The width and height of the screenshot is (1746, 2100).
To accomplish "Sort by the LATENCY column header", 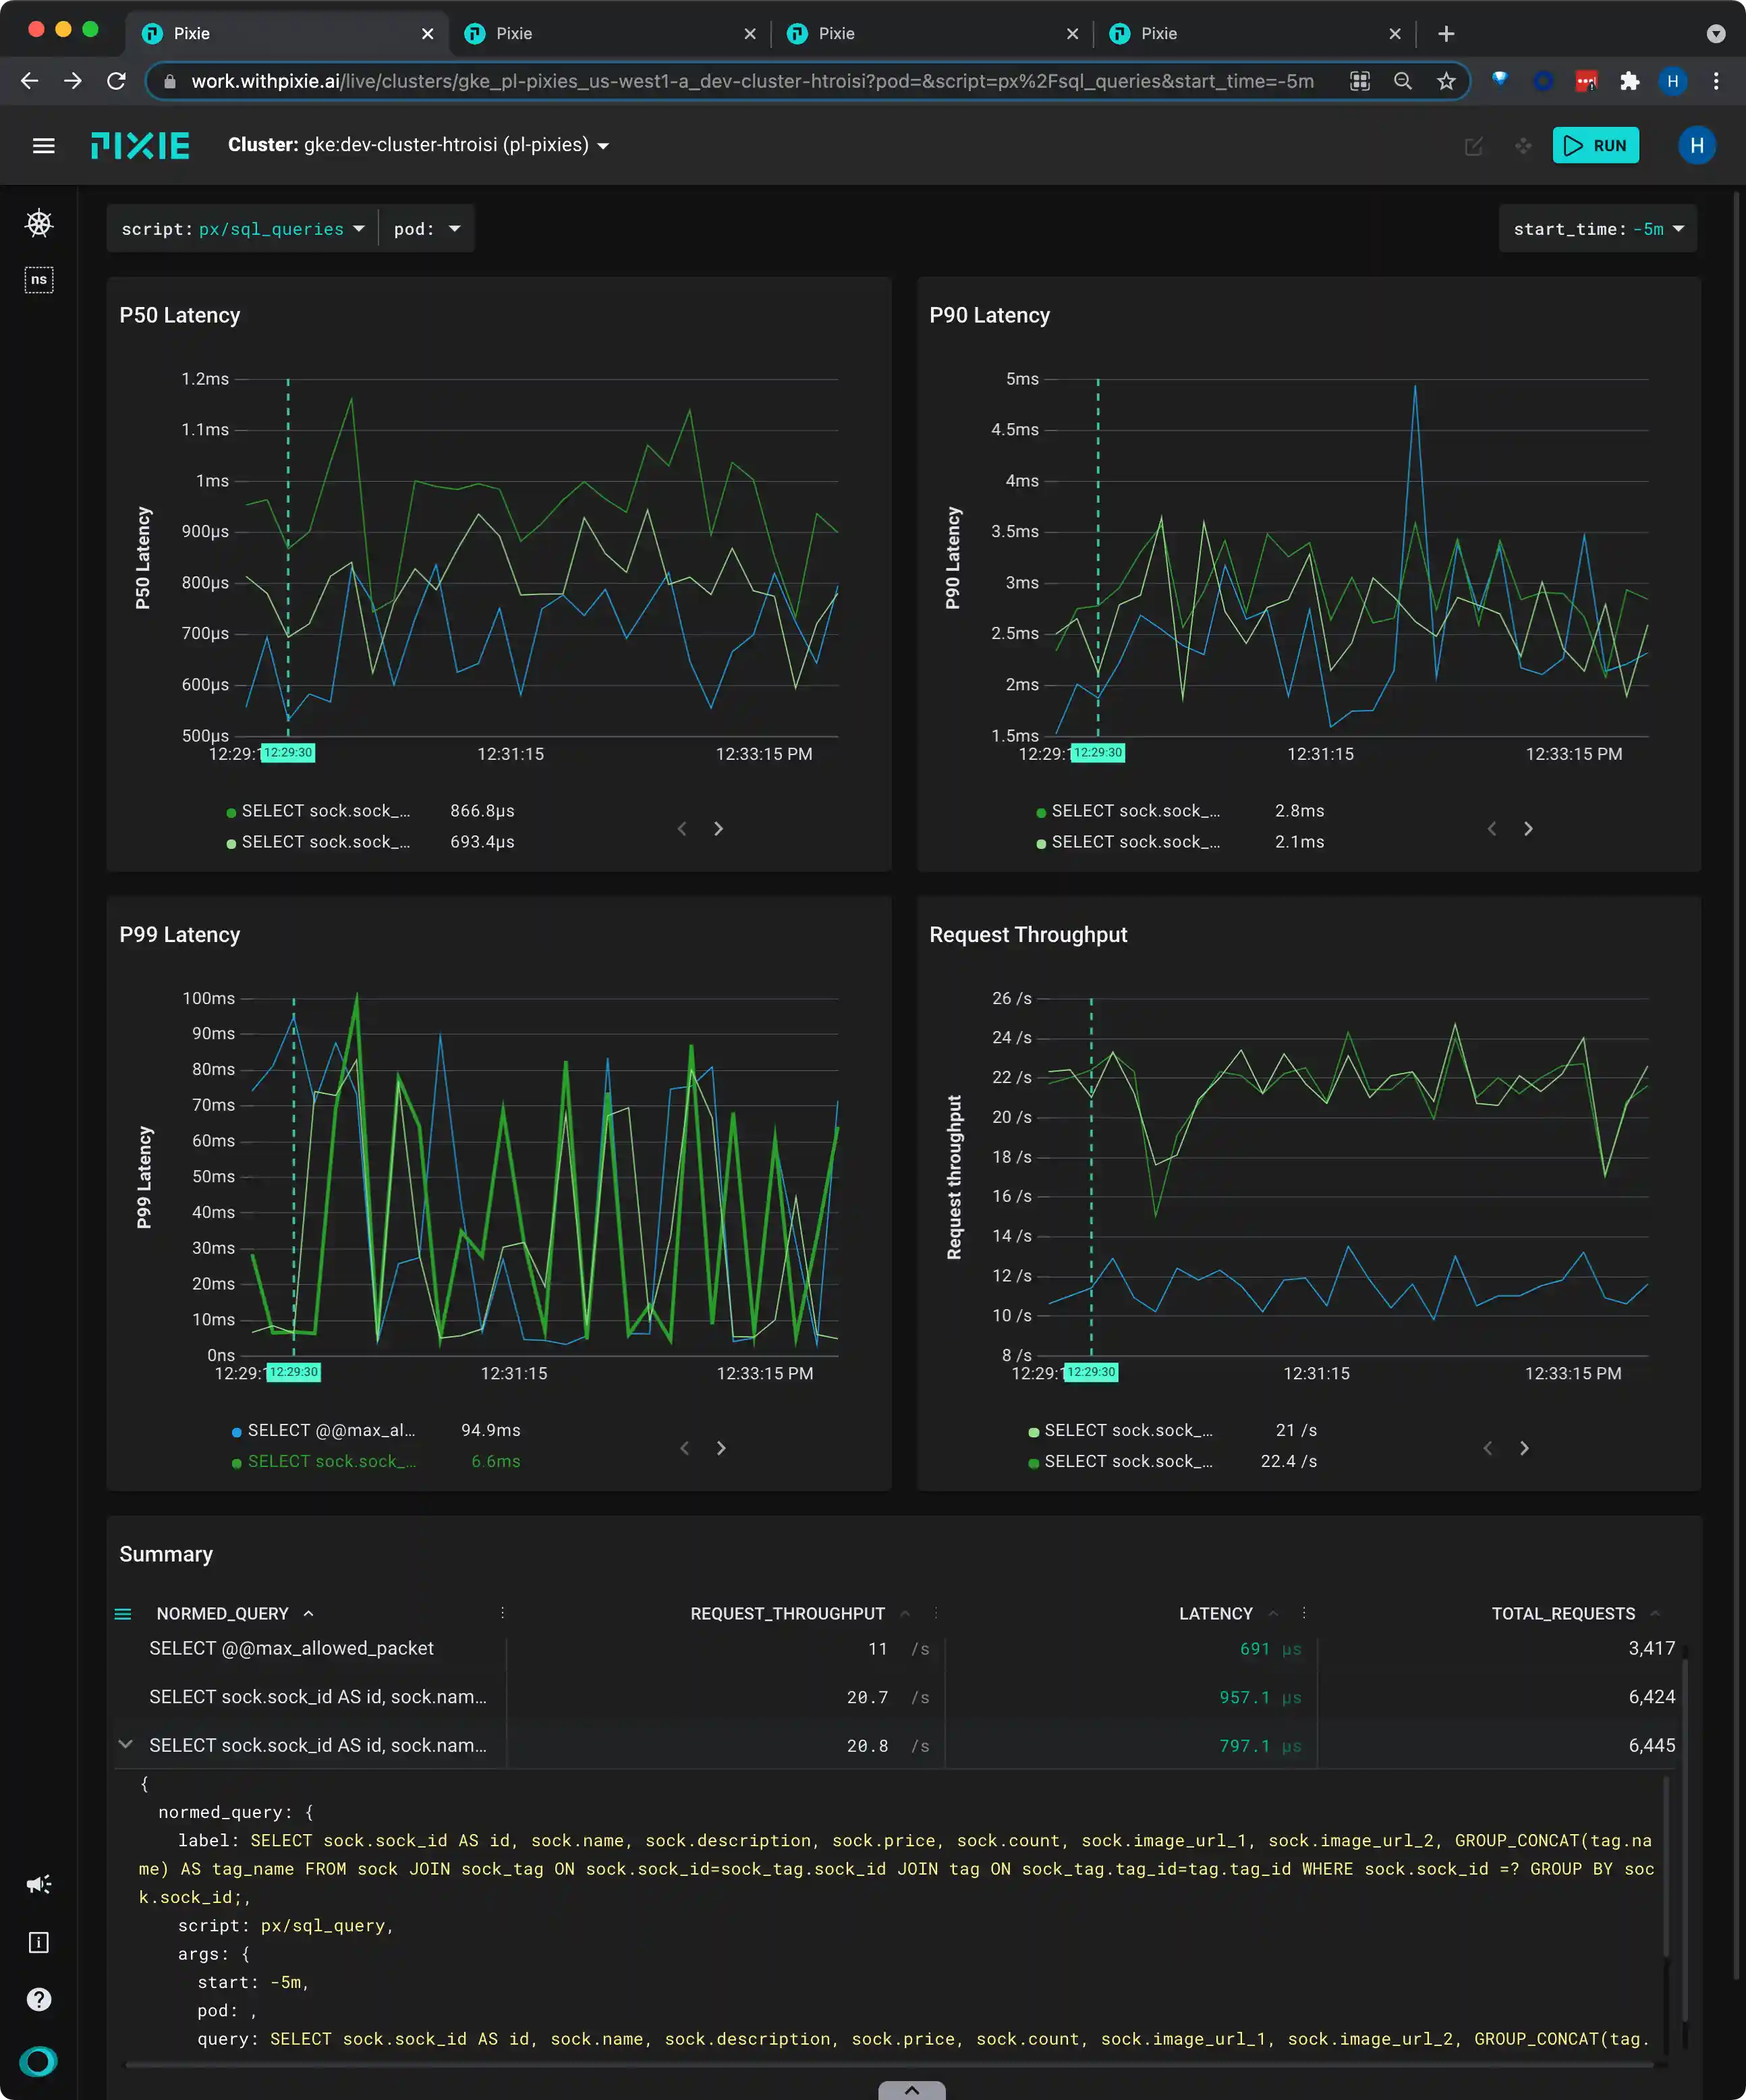I will pos(1215,1614).
